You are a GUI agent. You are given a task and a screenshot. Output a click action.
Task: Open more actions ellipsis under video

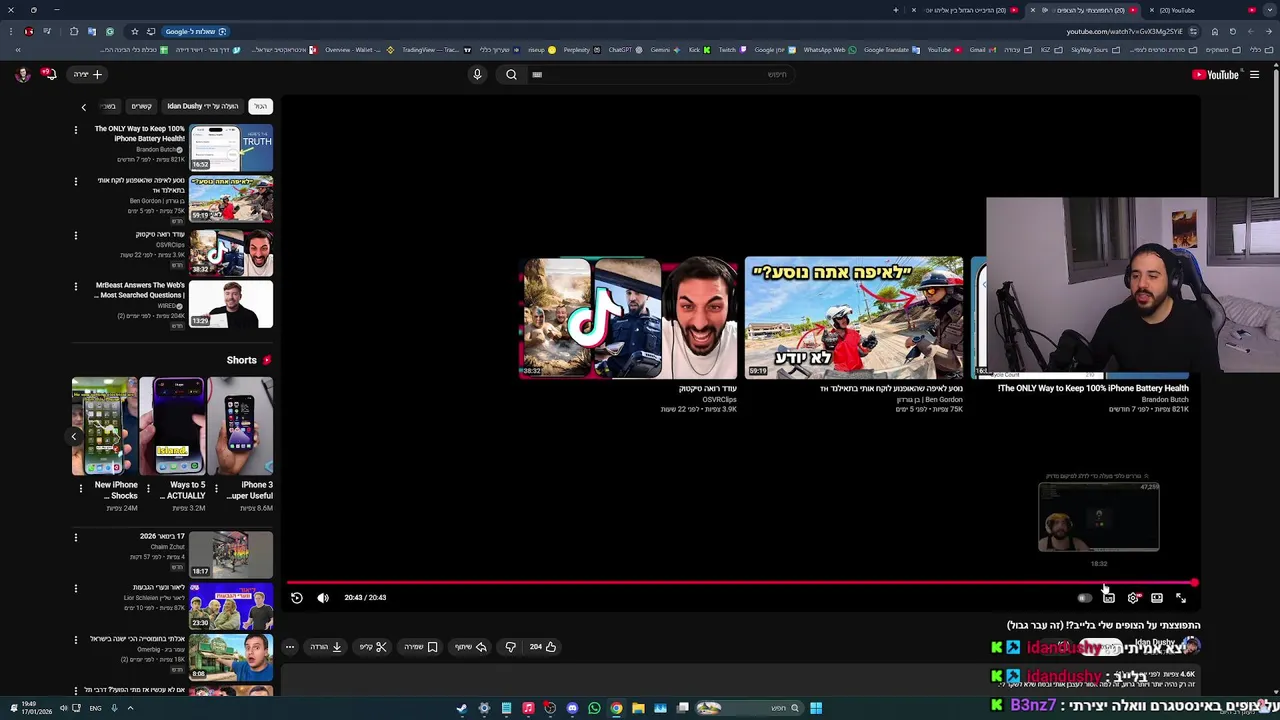[x=290, y=647]
